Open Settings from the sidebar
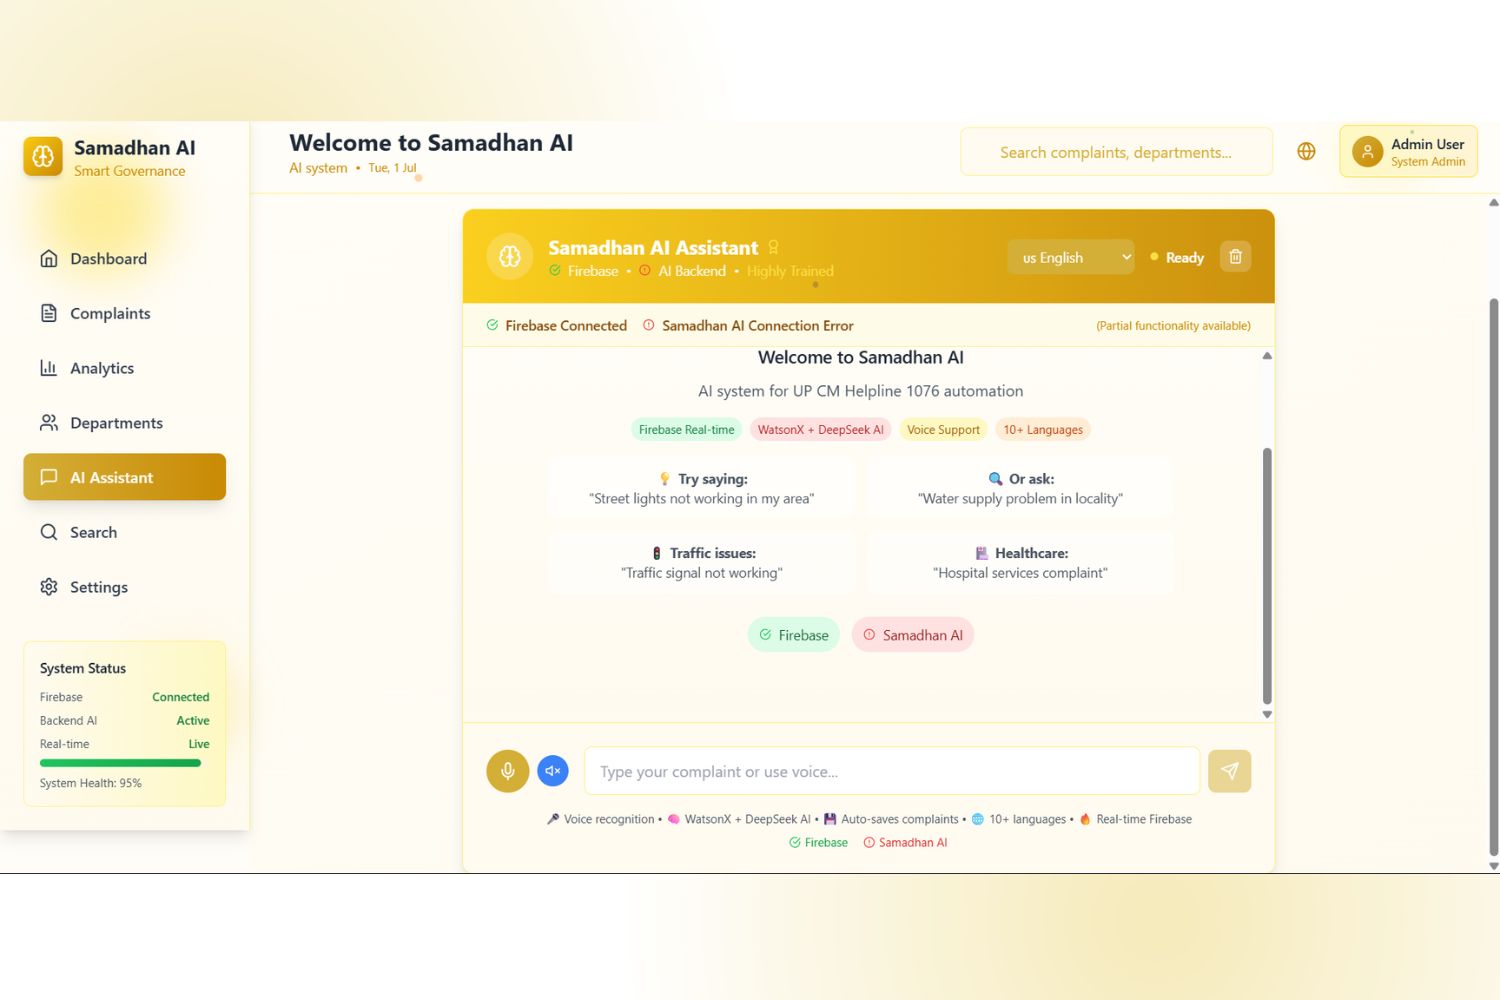The image size is (1500, 1000). point(125,587)
